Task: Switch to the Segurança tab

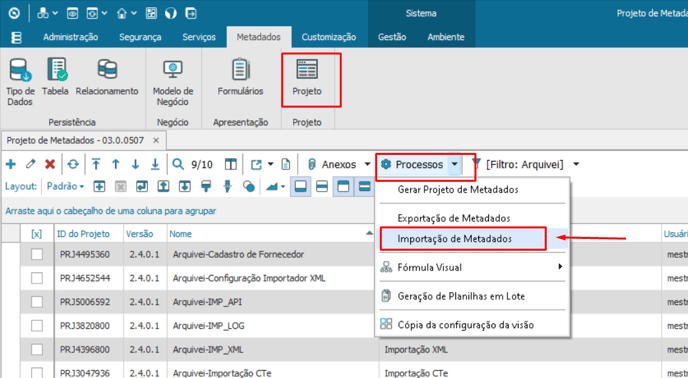Action: (x=140, y=37)
